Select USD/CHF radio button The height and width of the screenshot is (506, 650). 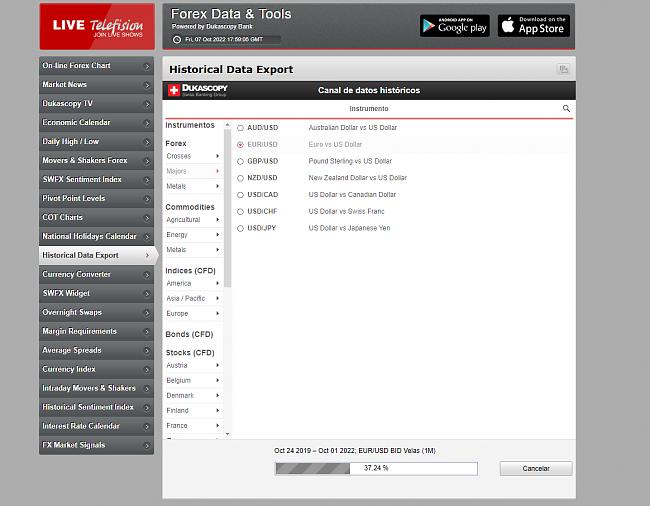(x=240, y=212)
